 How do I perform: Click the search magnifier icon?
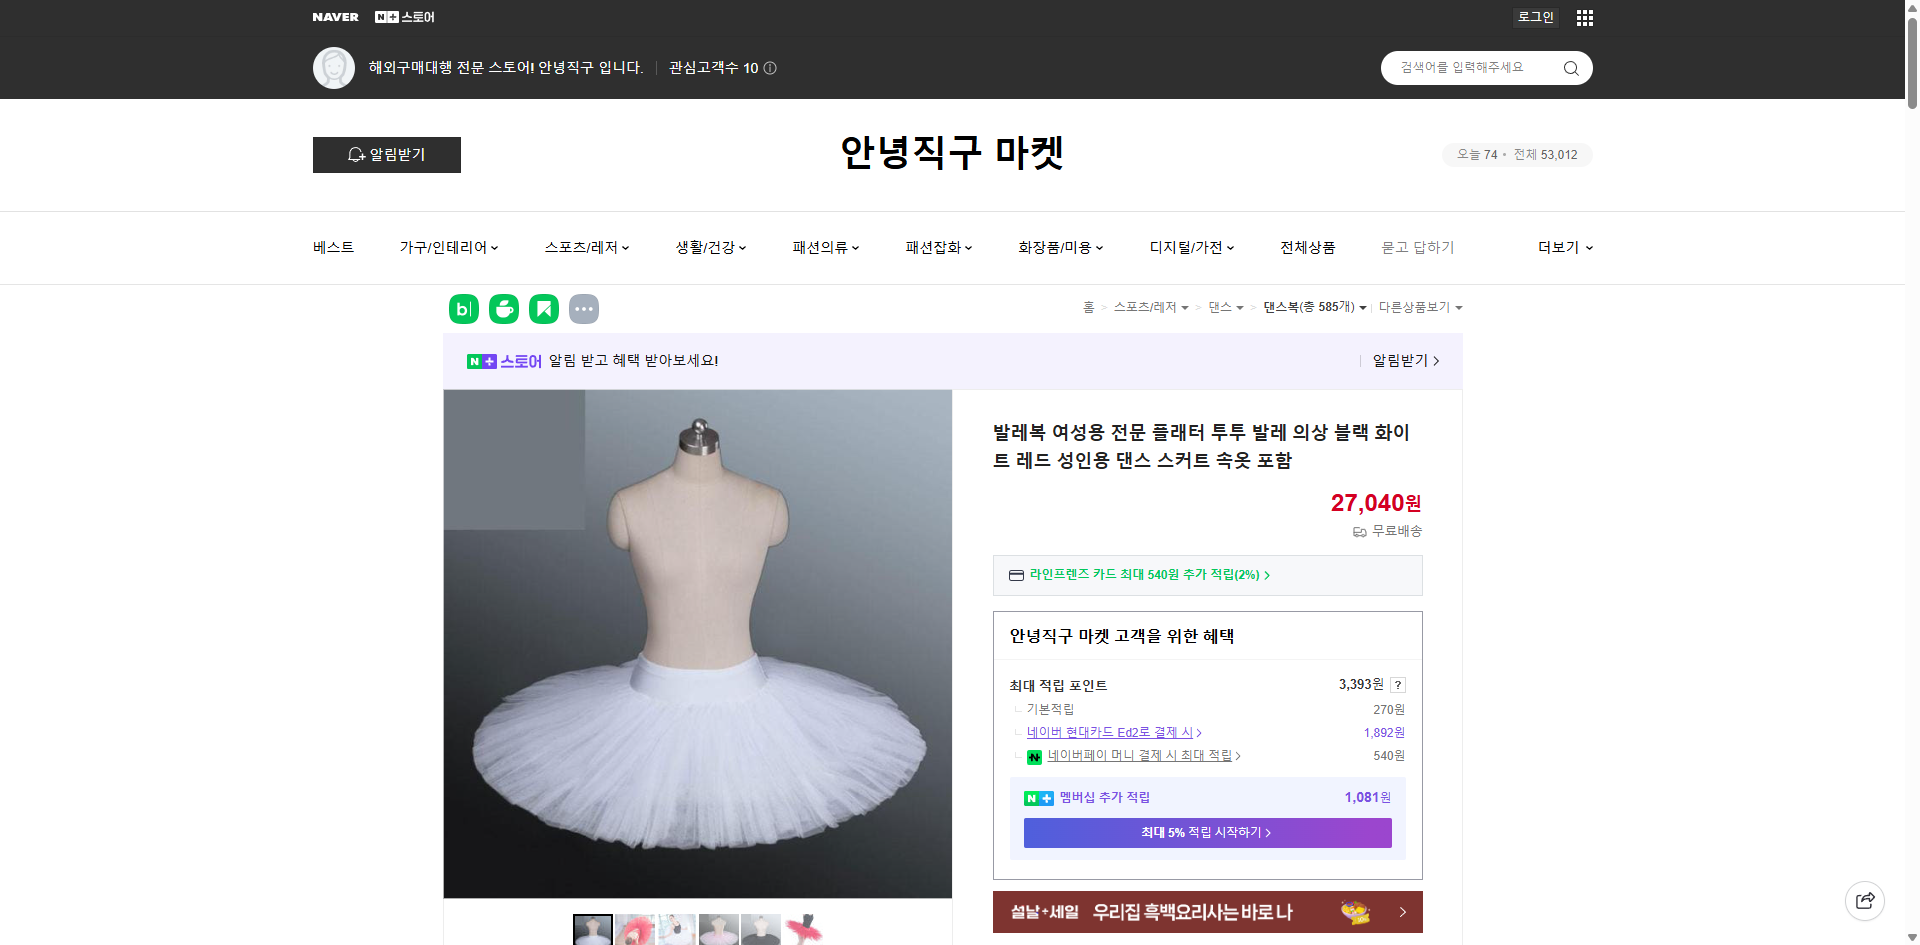click(x=1570, y=68)
